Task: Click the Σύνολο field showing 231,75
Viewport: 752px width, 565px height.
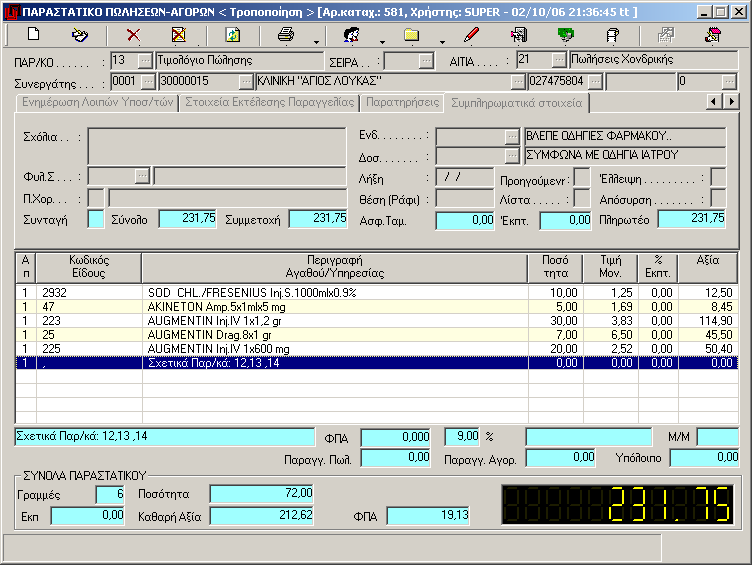Action: (187, 219)
